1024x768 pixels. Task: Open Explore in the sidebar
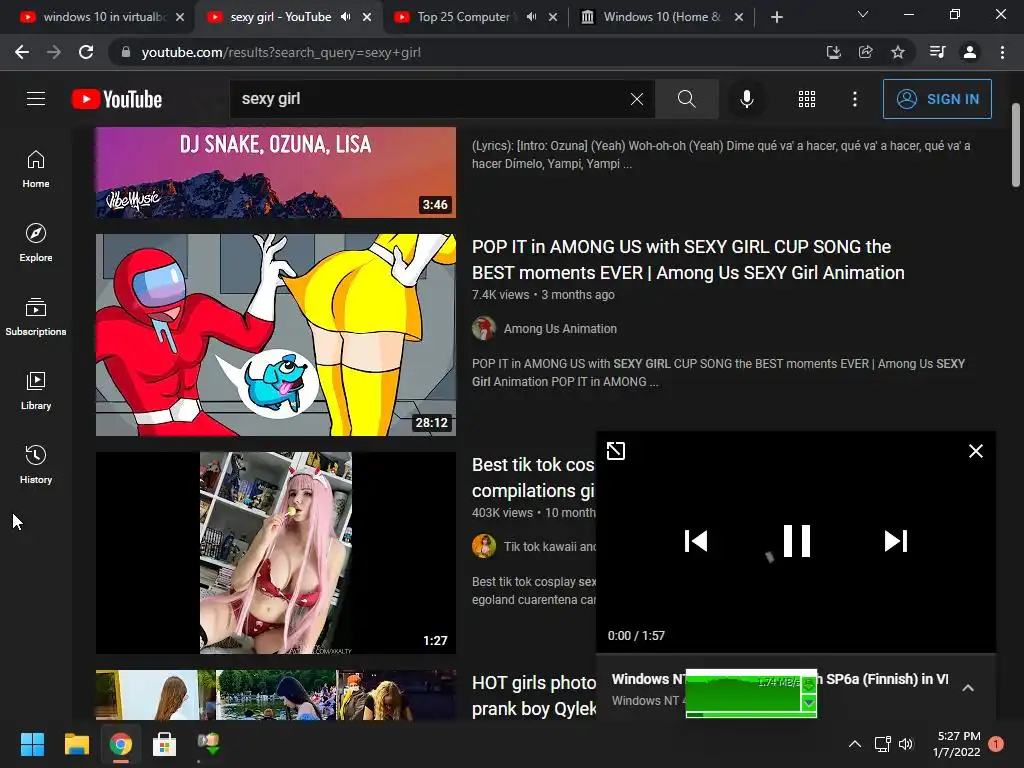(x=36, y=243)
